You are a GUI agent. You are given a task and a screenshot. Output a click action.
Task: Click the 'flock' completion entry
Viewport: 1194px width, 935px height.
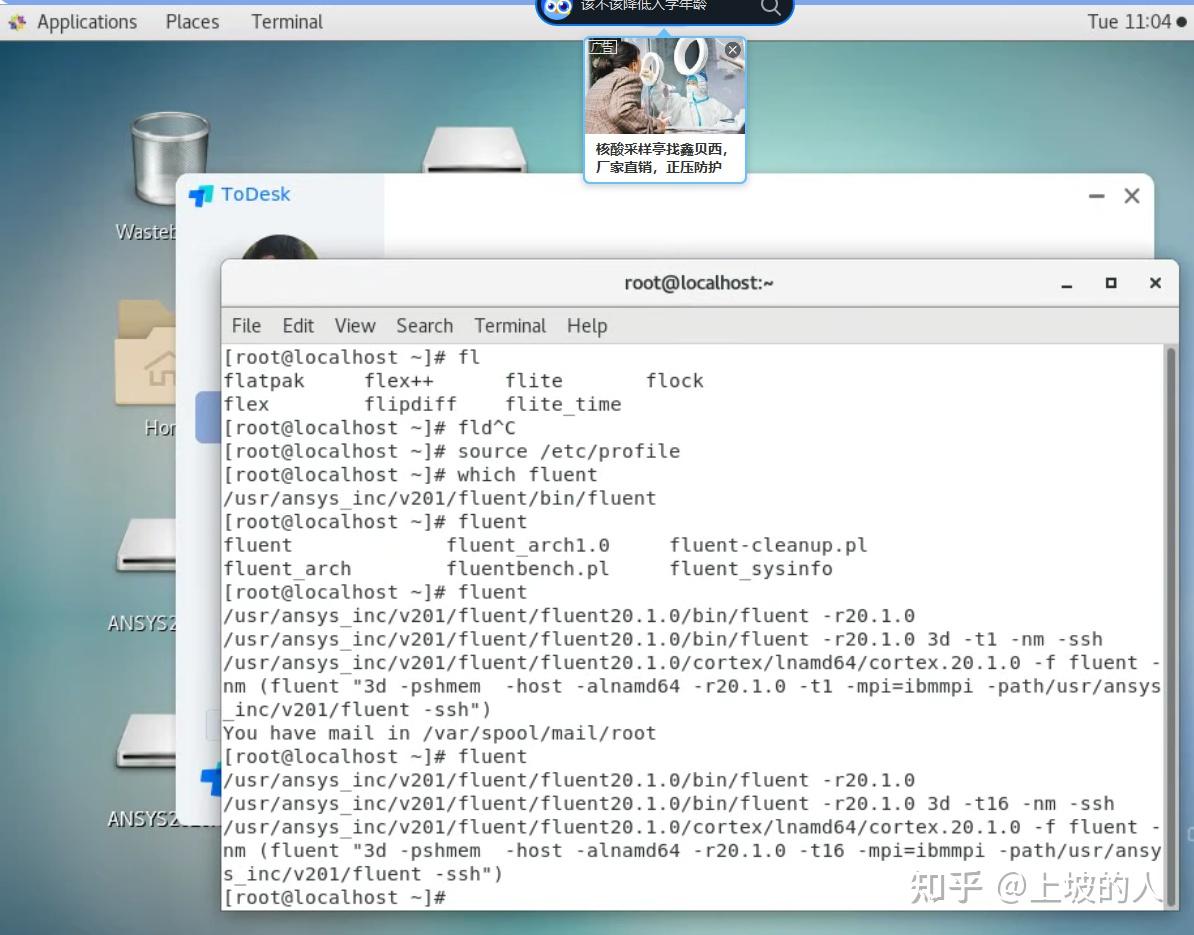tap(675, 381)
